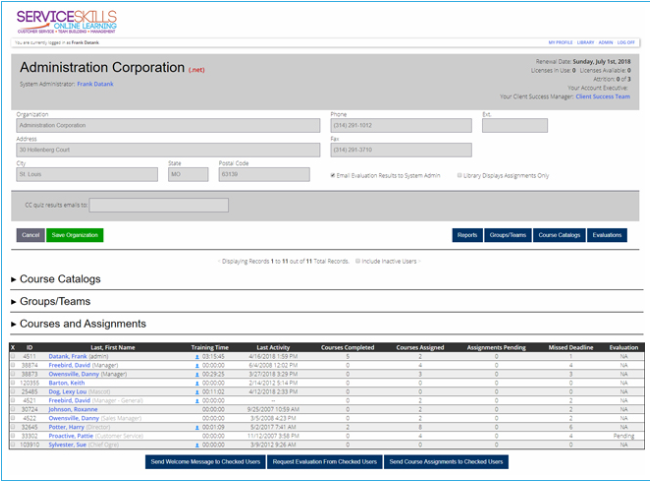Screen dimensions: 650x481
Task: Open Dog, Lexy Lou user link
Action: [68, 392]
